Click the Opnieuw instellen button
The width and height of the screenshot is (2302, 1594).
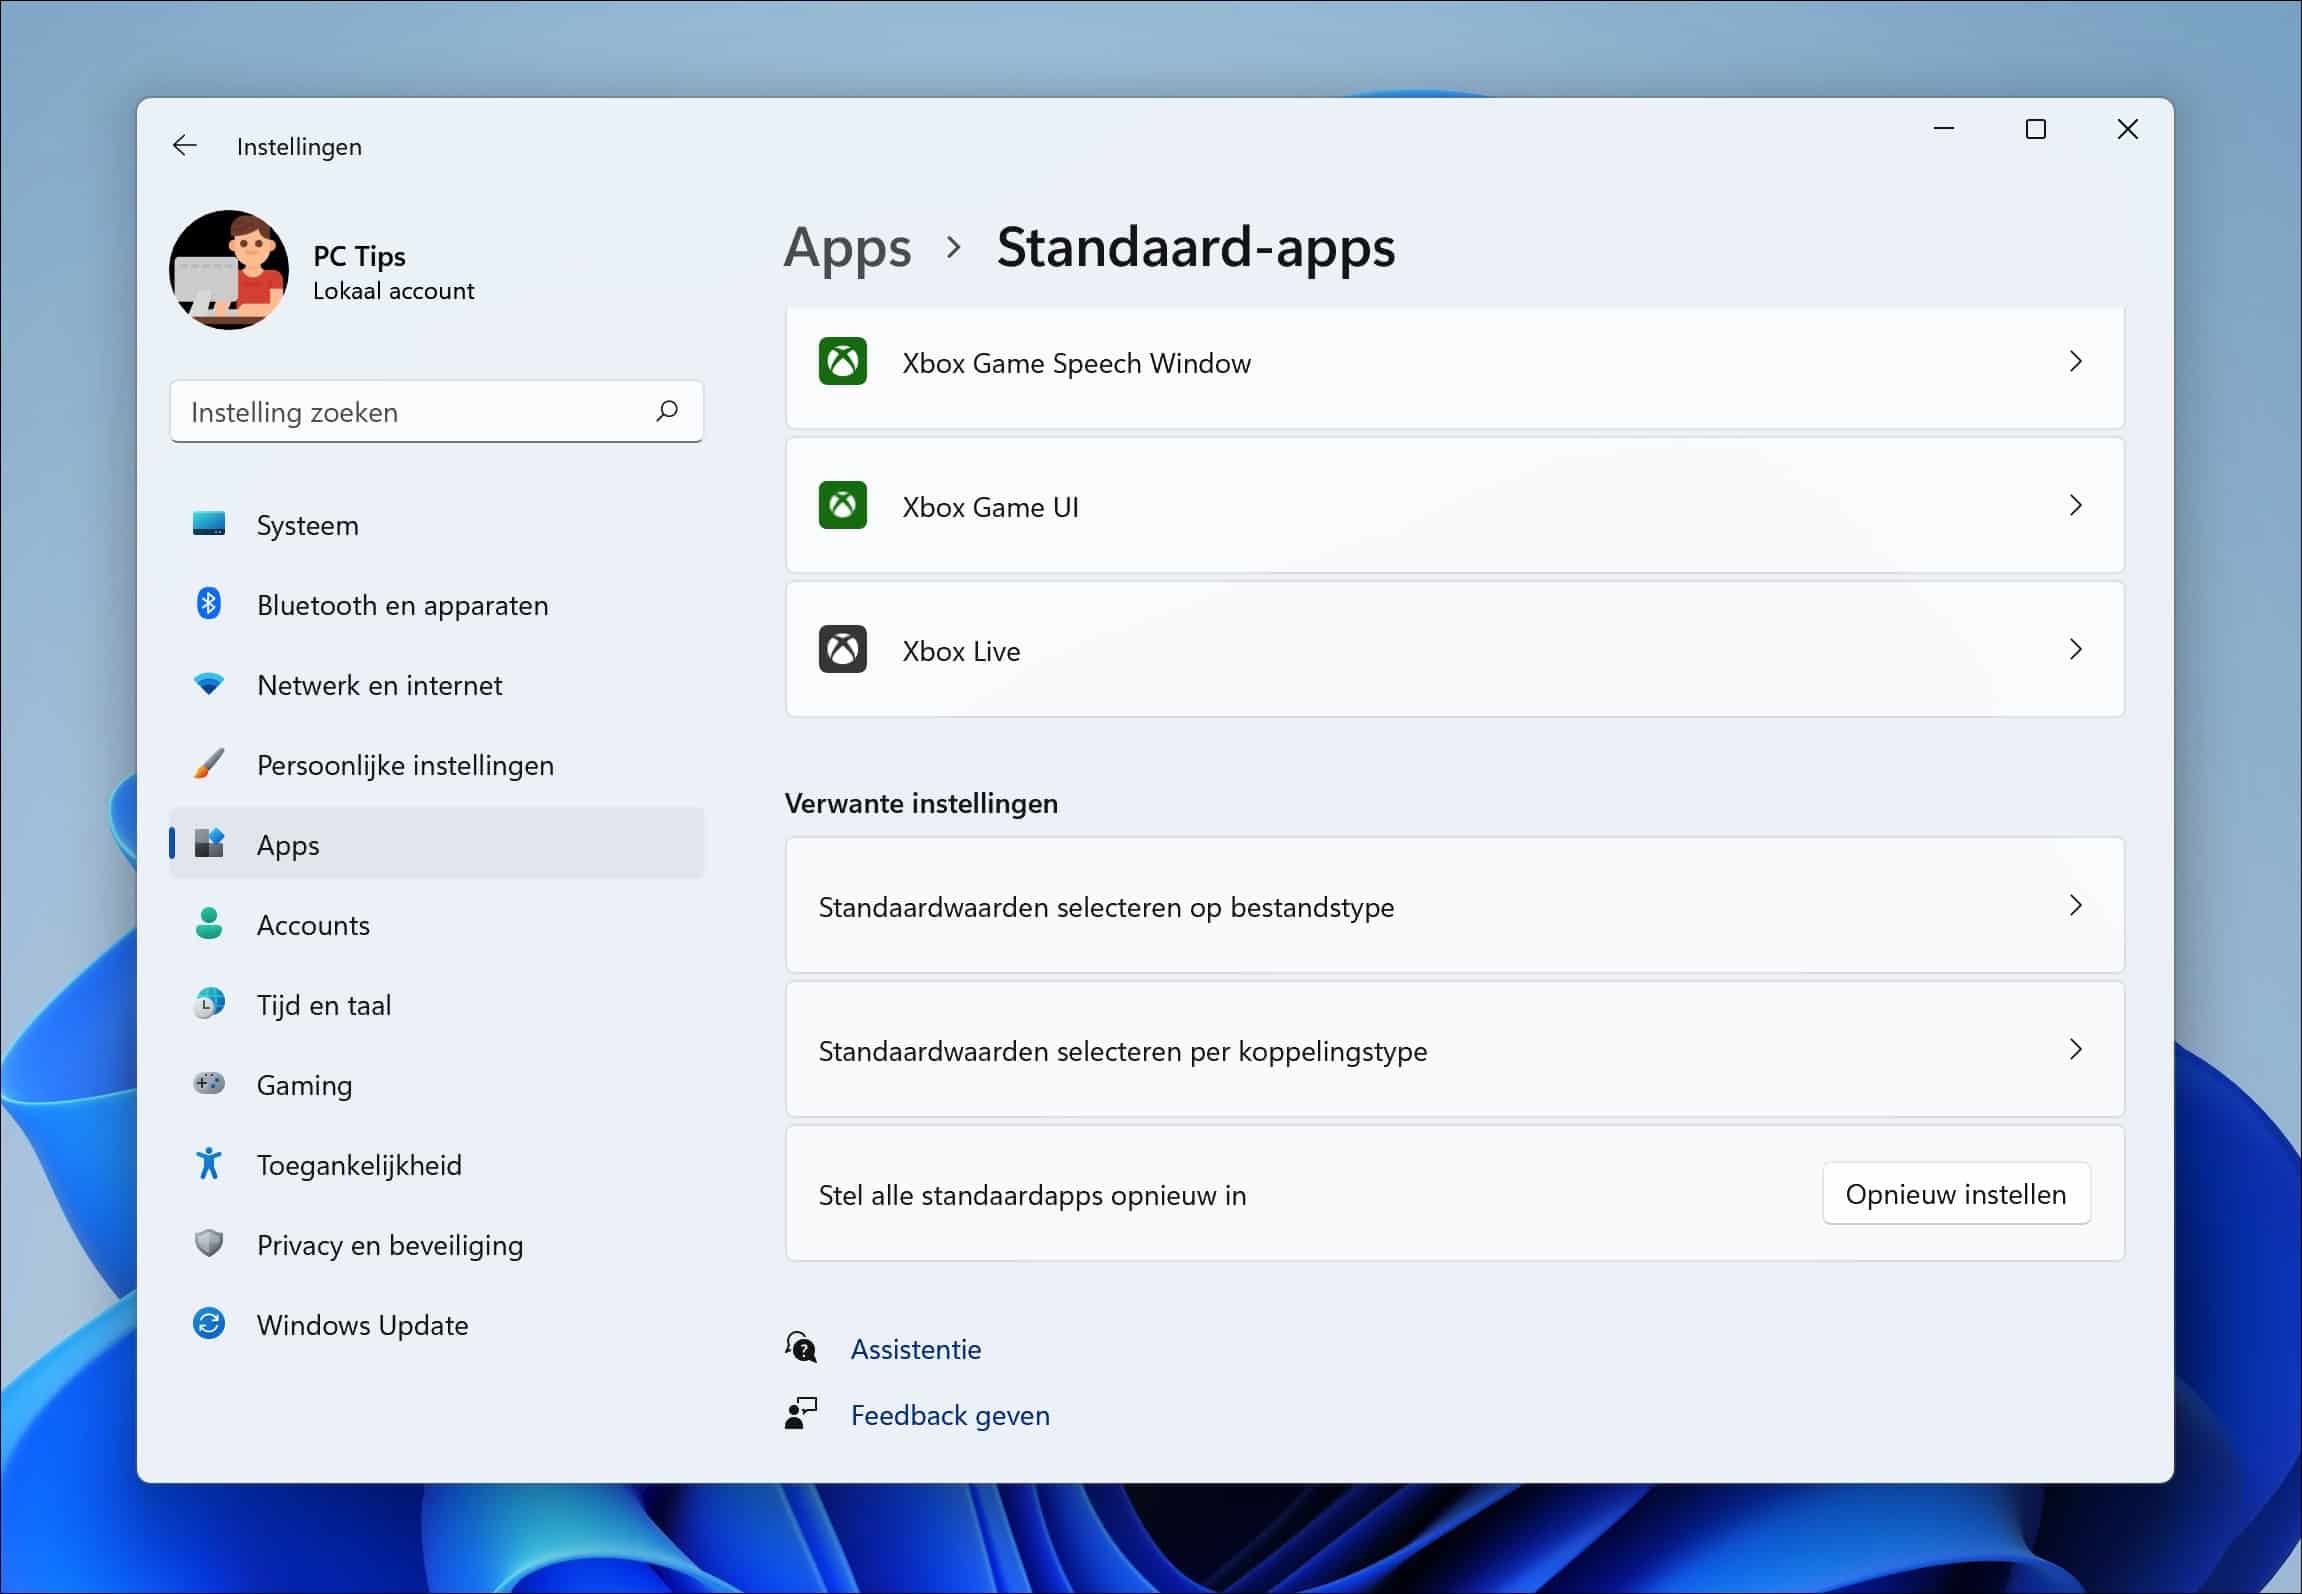[x=1956, y=1193]
